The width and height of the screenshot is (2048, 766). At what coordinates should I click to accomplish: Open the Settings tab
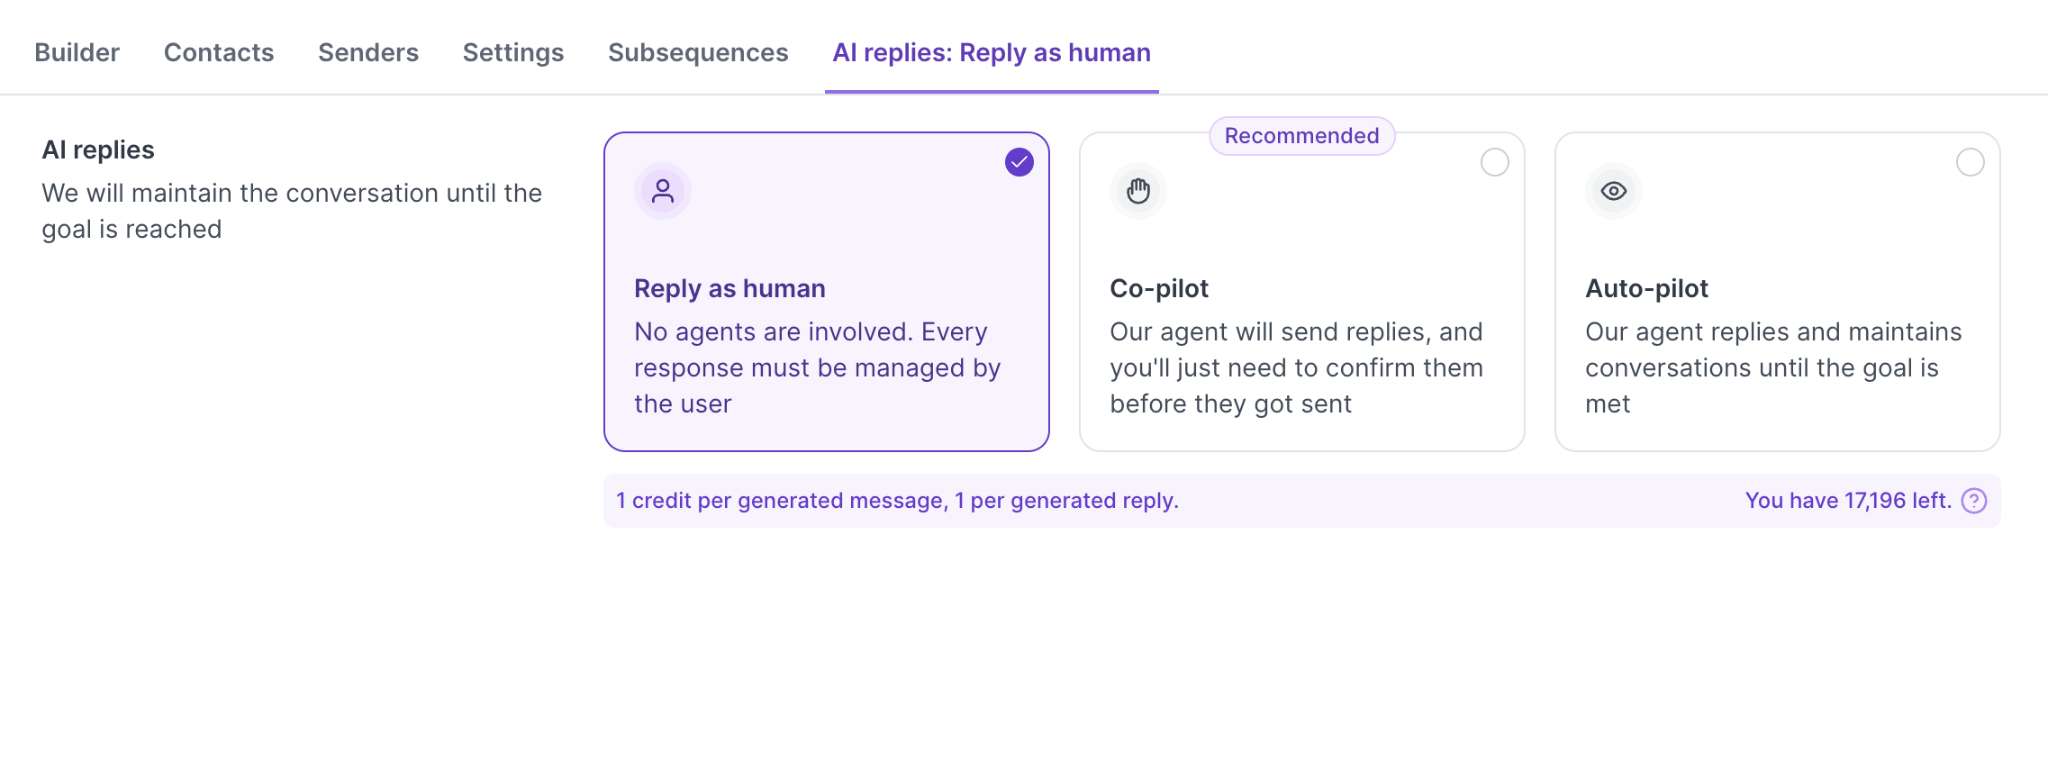click(513, 52)
